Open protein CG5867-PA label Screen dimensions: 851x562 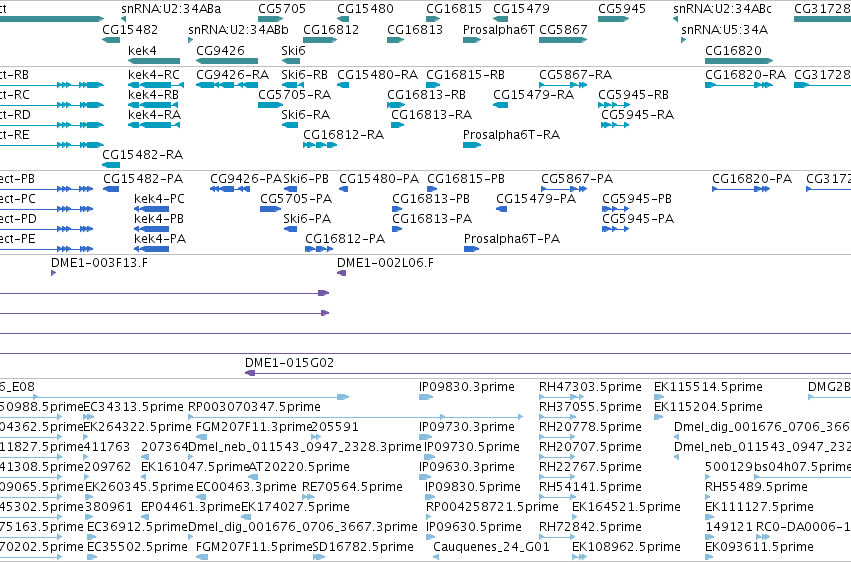577,178
